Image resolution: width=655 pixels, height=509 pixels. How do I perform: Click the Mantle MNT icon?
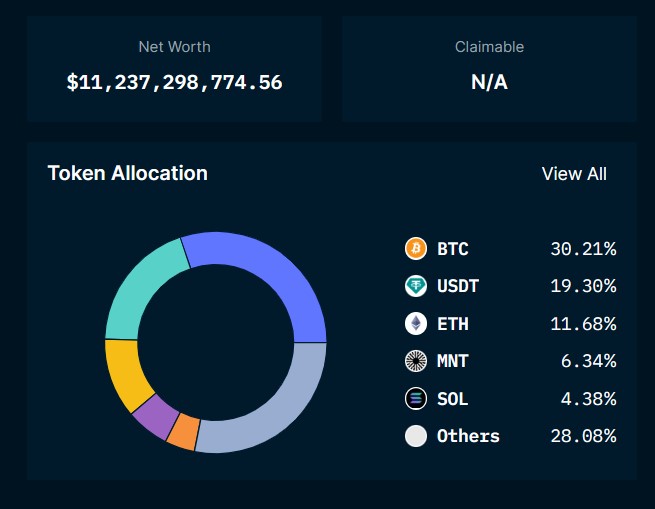coord(415,361)
